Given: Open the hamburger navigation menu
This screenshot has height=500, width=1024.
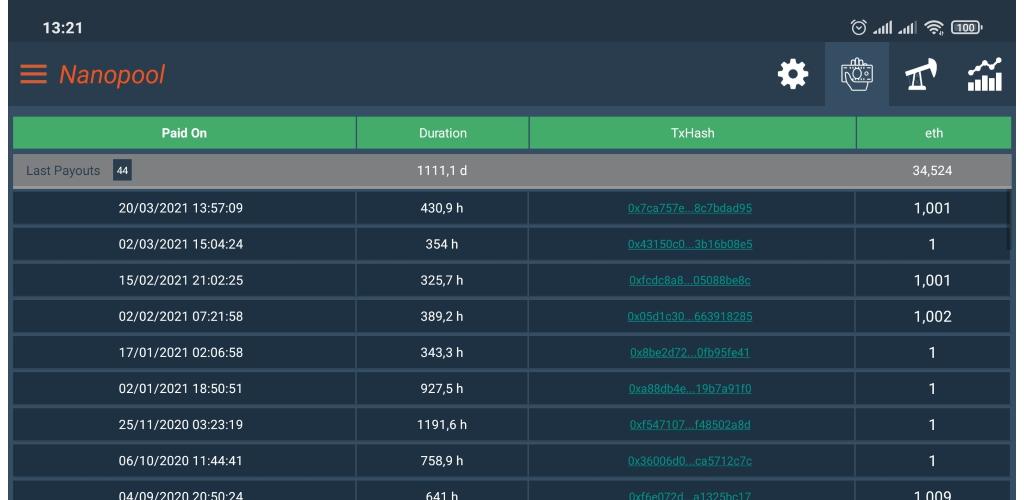Looking at the screenshot, I should coord(33,74).
